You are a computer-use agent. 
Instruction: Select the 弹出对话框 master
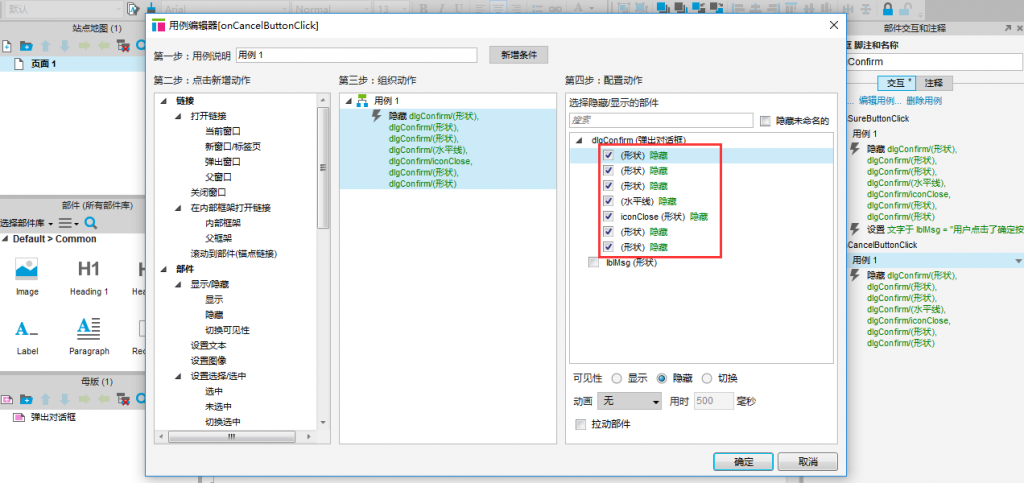(x=54, y=417)
